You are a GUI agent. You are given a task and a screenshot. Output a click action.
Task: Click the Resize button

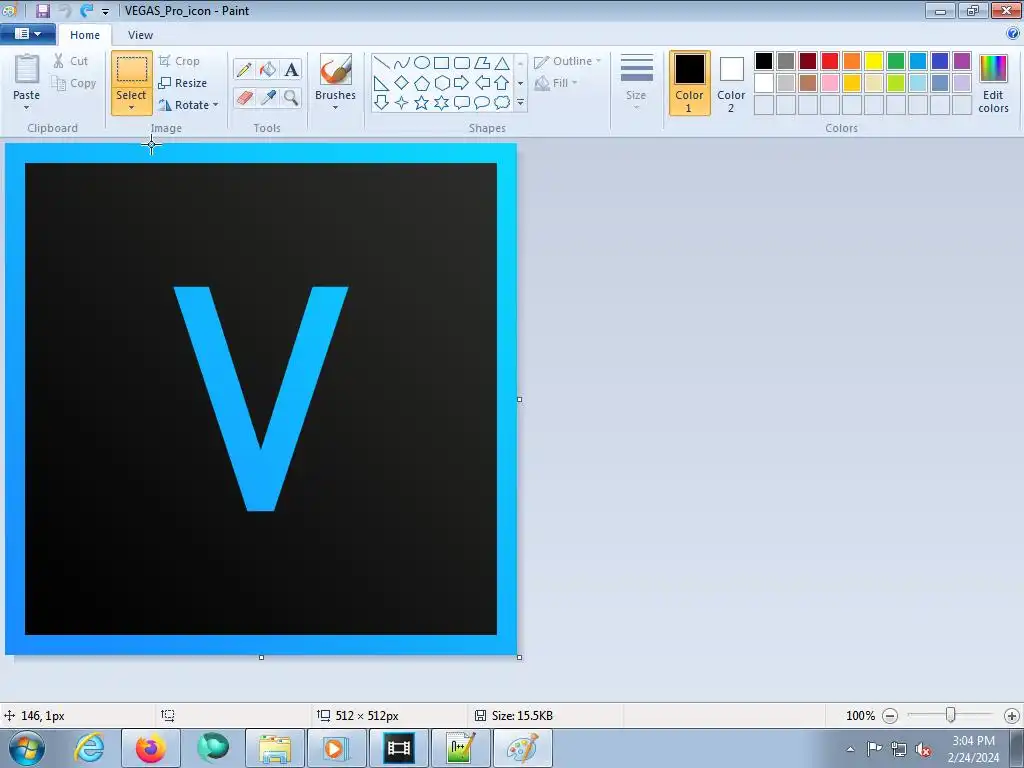click(x=183, y=83)
